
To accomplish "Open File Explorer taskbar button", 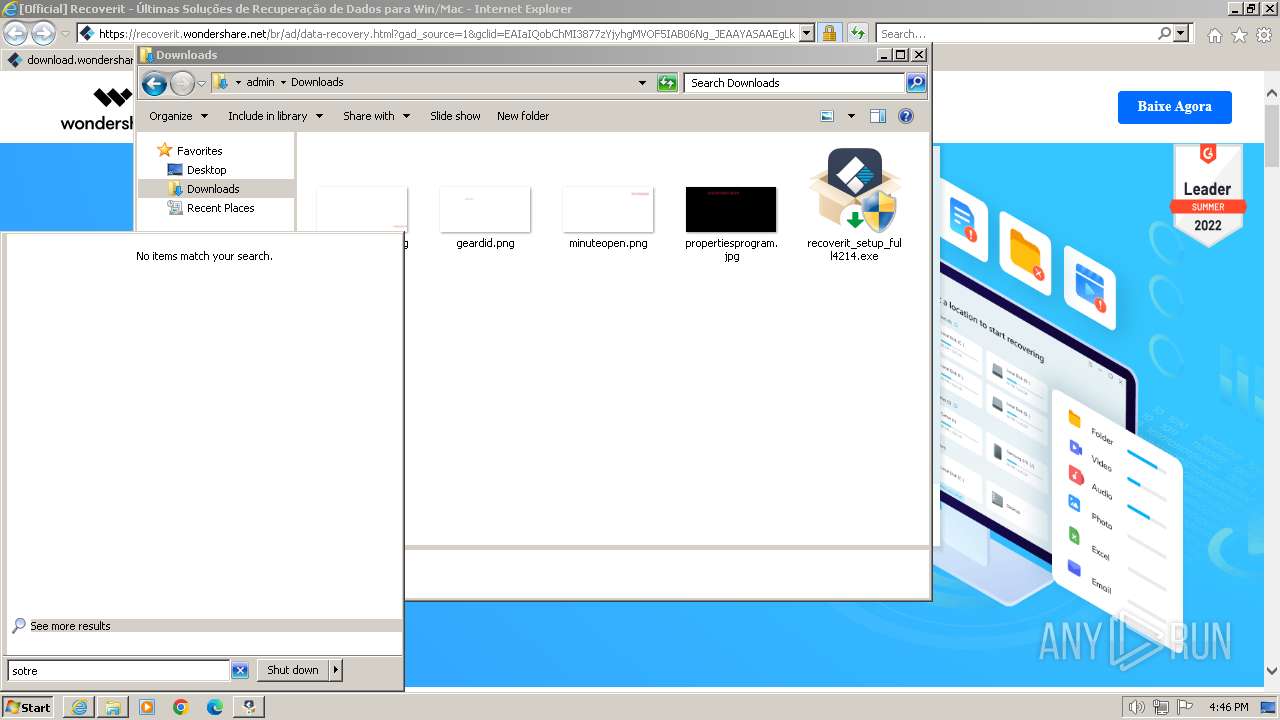I will pos(113,707).
